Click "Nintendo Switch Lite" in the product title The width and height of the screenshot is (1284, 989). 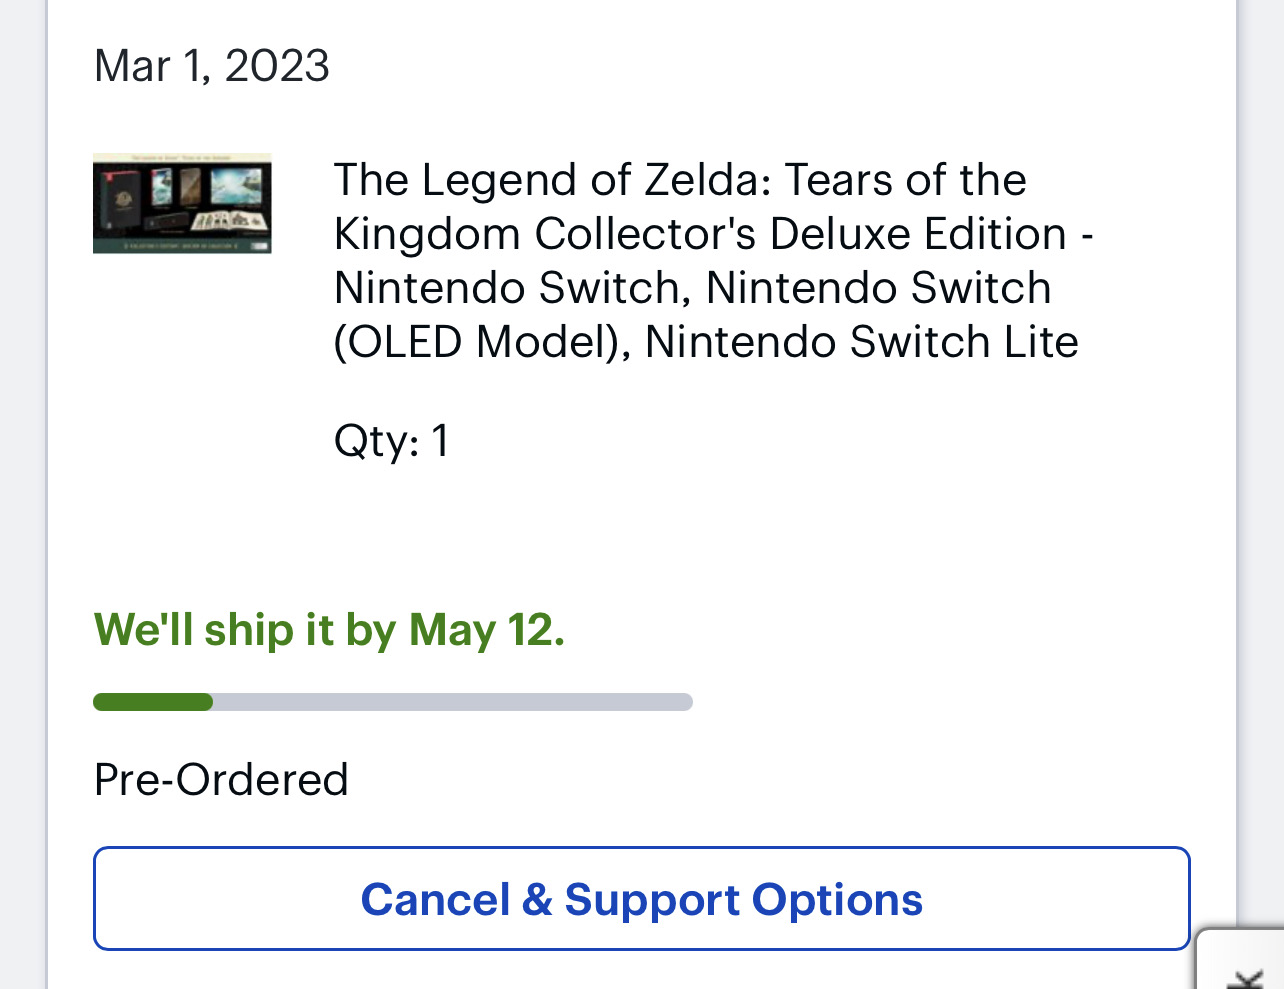click(861, 342)
